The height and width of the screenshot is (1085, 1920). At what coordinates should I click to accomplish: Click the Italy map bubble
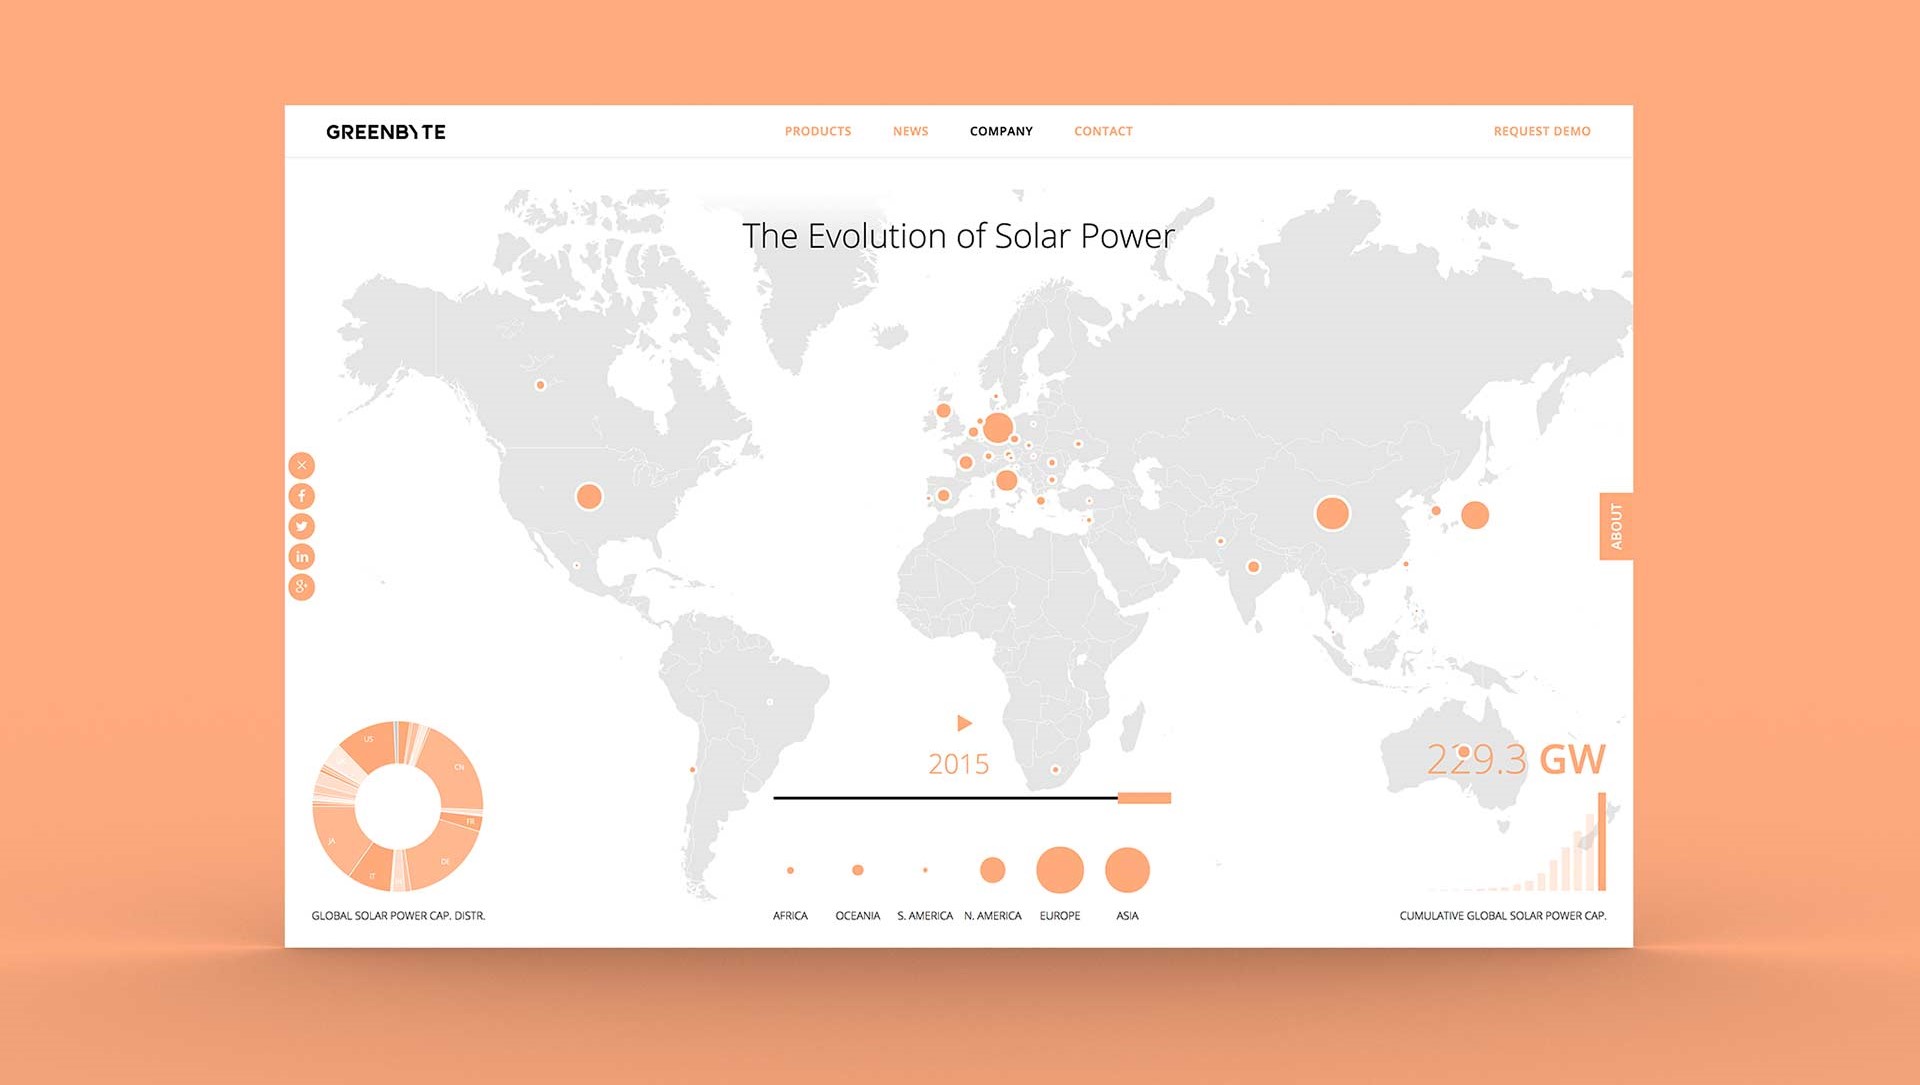[1007, 481]
